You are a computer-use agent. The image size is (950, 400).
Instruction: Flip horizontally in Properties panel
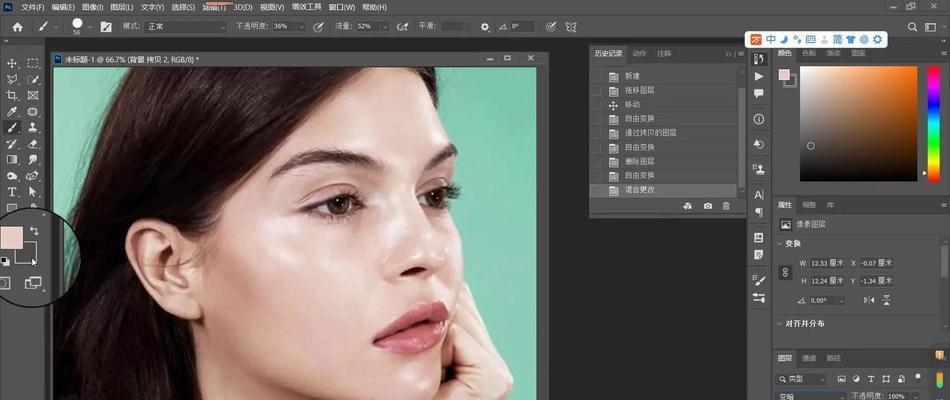tap(869, 301)
